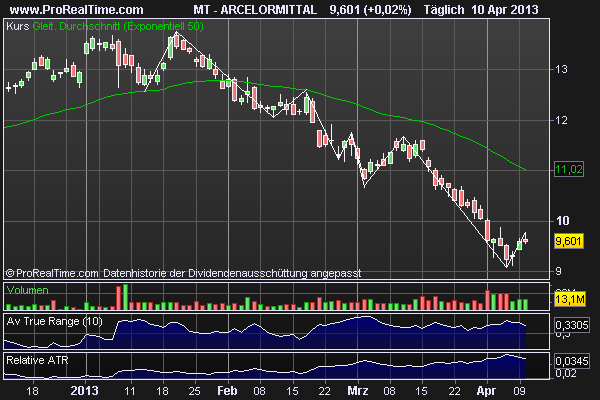
Task: Click the Apr month label on time axis
Action: pyautogui.click(x=486, y=391)
